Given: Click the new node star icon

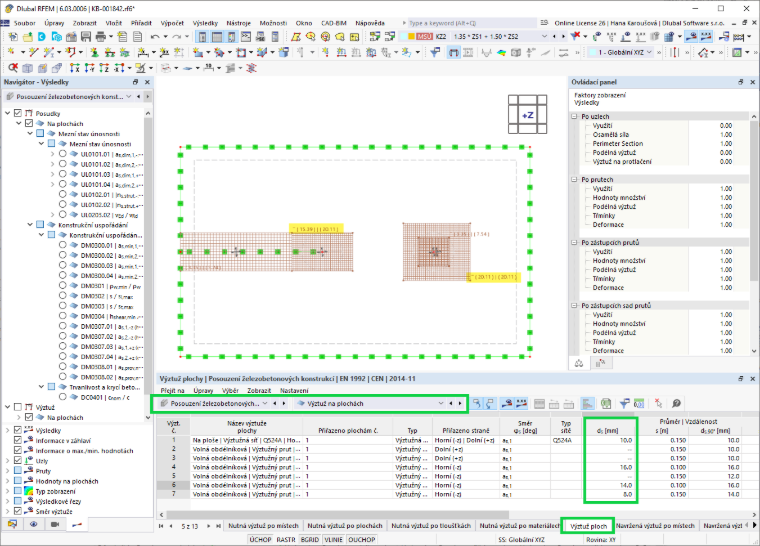Looking at the screenshot, I should point(11,52).
